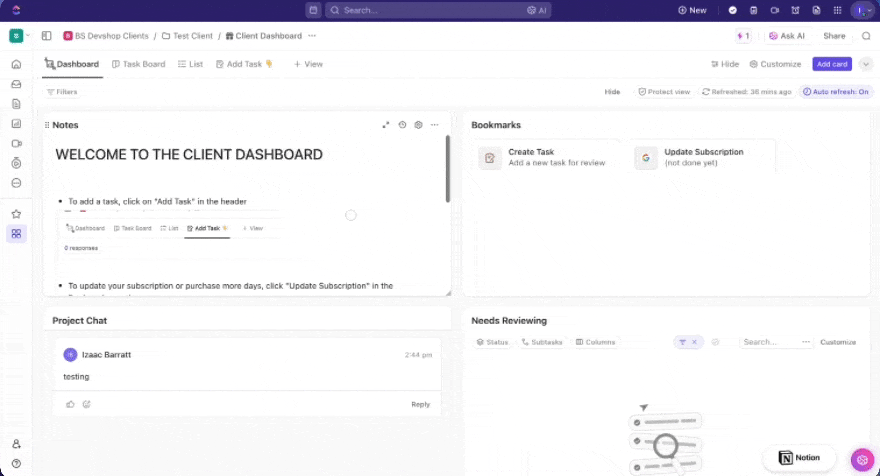Open the Help question mark icon
The height and width of the screenshot is (476, 880).
(16, 464)
